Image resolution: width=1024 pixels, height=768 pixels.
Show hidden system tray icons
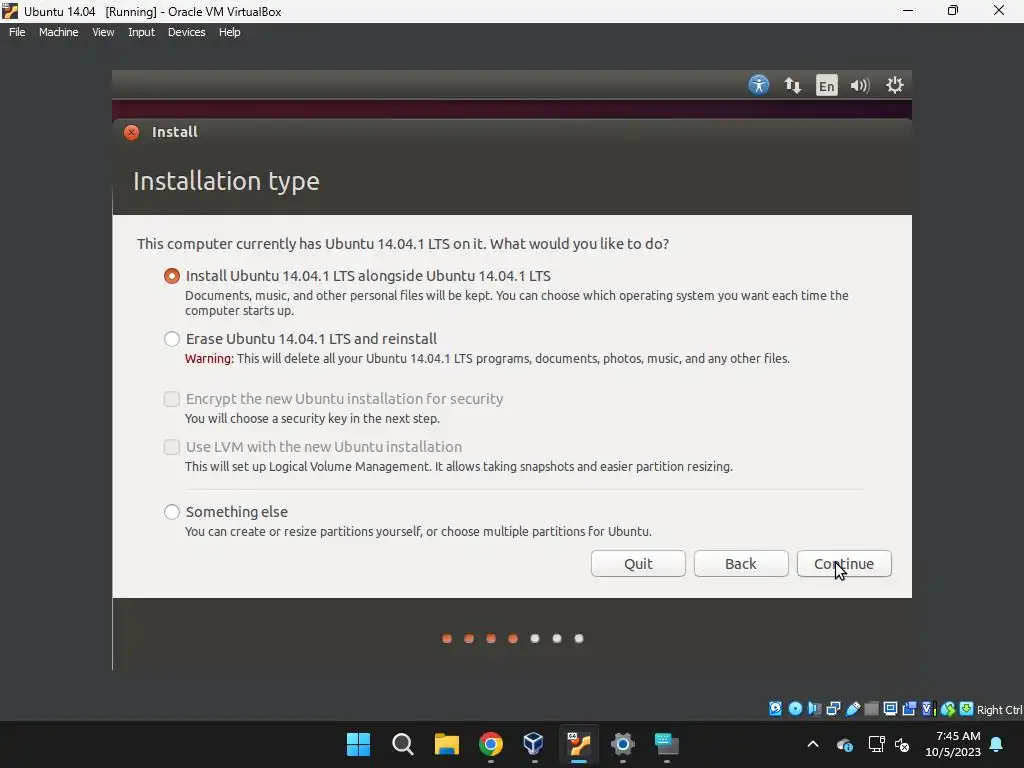click(x=813, y=744)
